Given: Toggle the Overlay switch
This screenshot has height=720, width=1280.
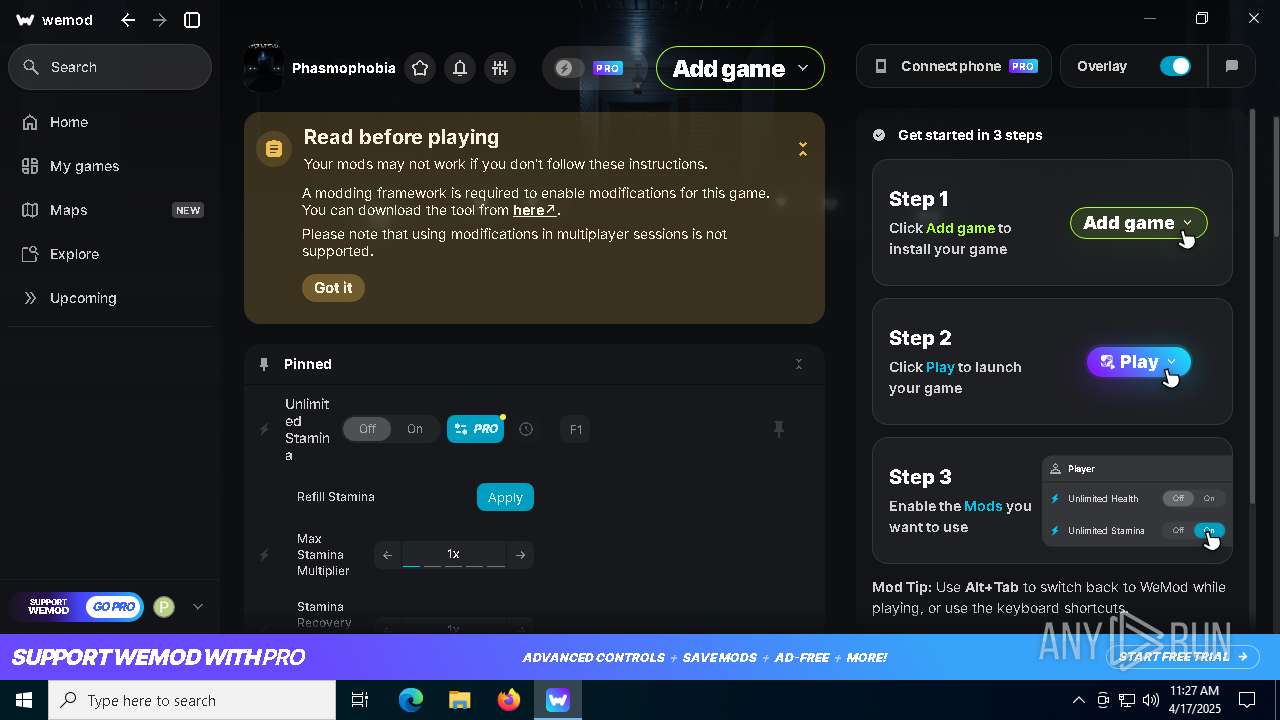Looking at the screenshot, I should (1175, 66).
